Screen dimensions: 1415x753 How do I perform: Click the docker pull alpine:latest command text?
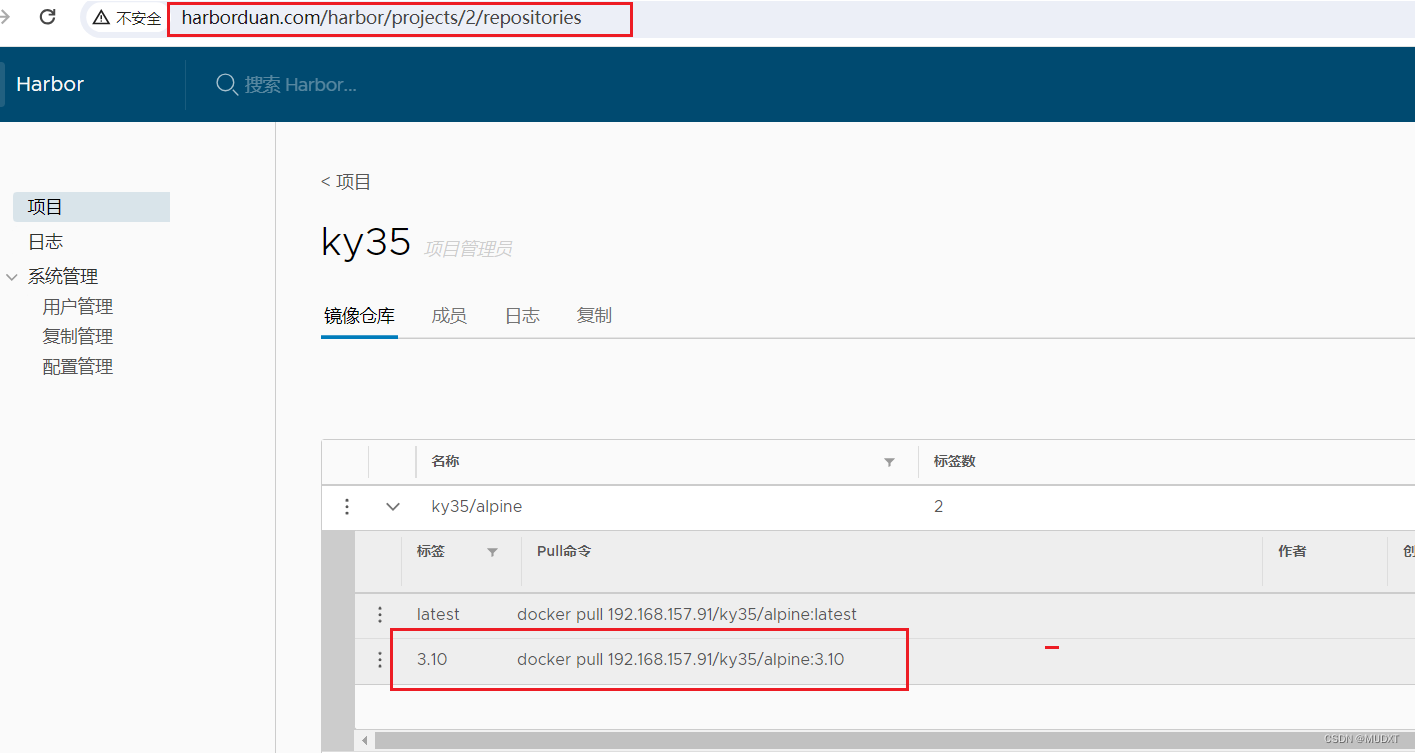(687, 615)
